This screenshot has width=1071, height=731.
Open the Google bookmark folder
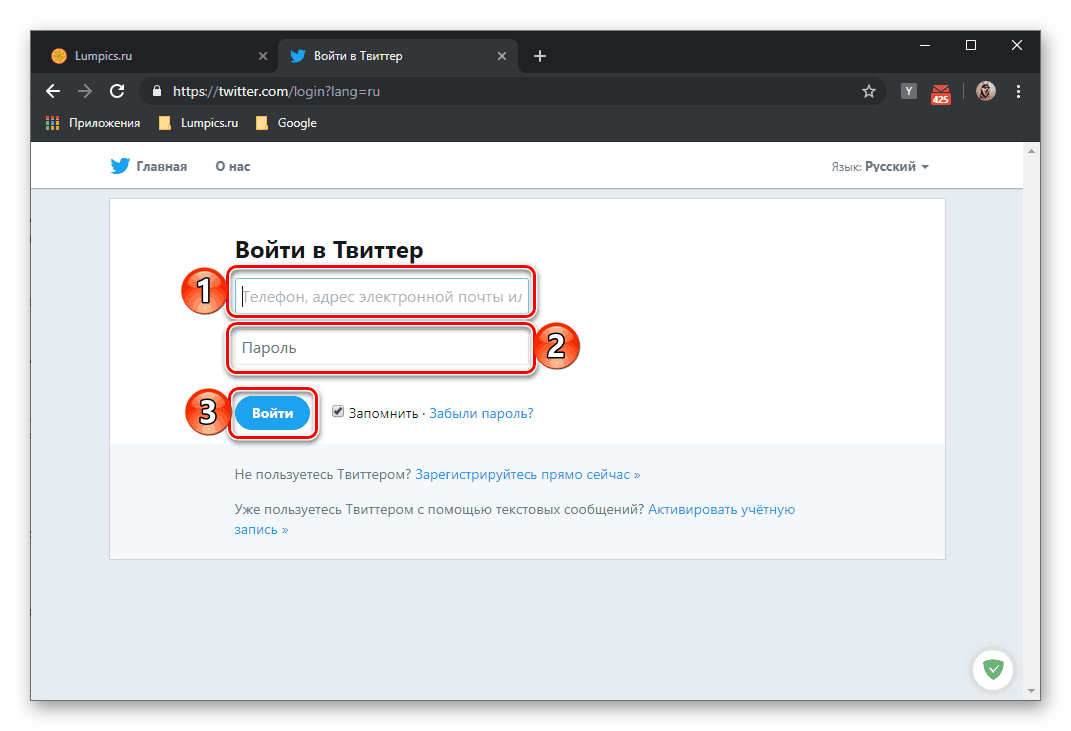[286, 123]
